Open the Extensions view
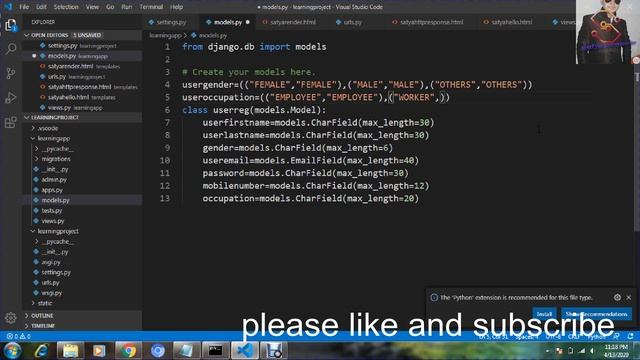640x360 pixels. click(11, 122)
